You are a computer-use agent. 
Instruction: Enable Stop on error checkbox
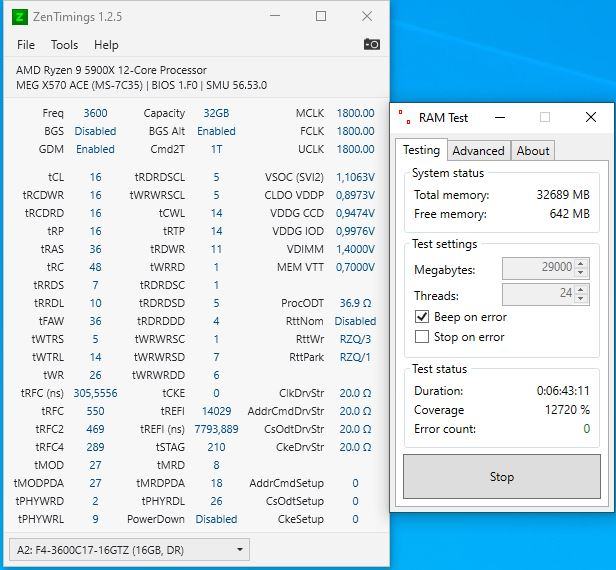coord(422,337)
